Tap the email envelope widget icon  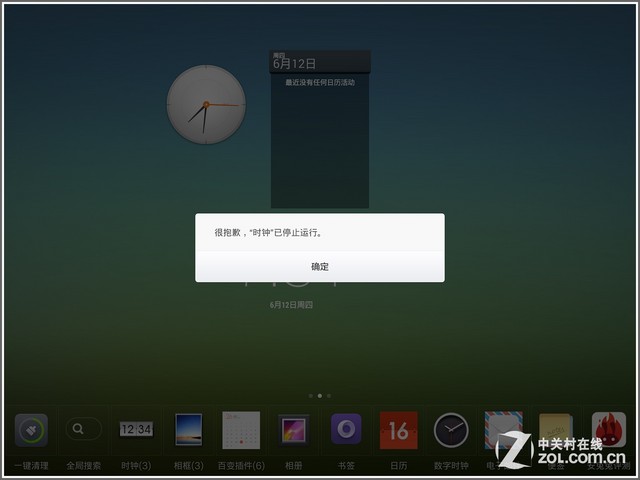coord(503,430)
